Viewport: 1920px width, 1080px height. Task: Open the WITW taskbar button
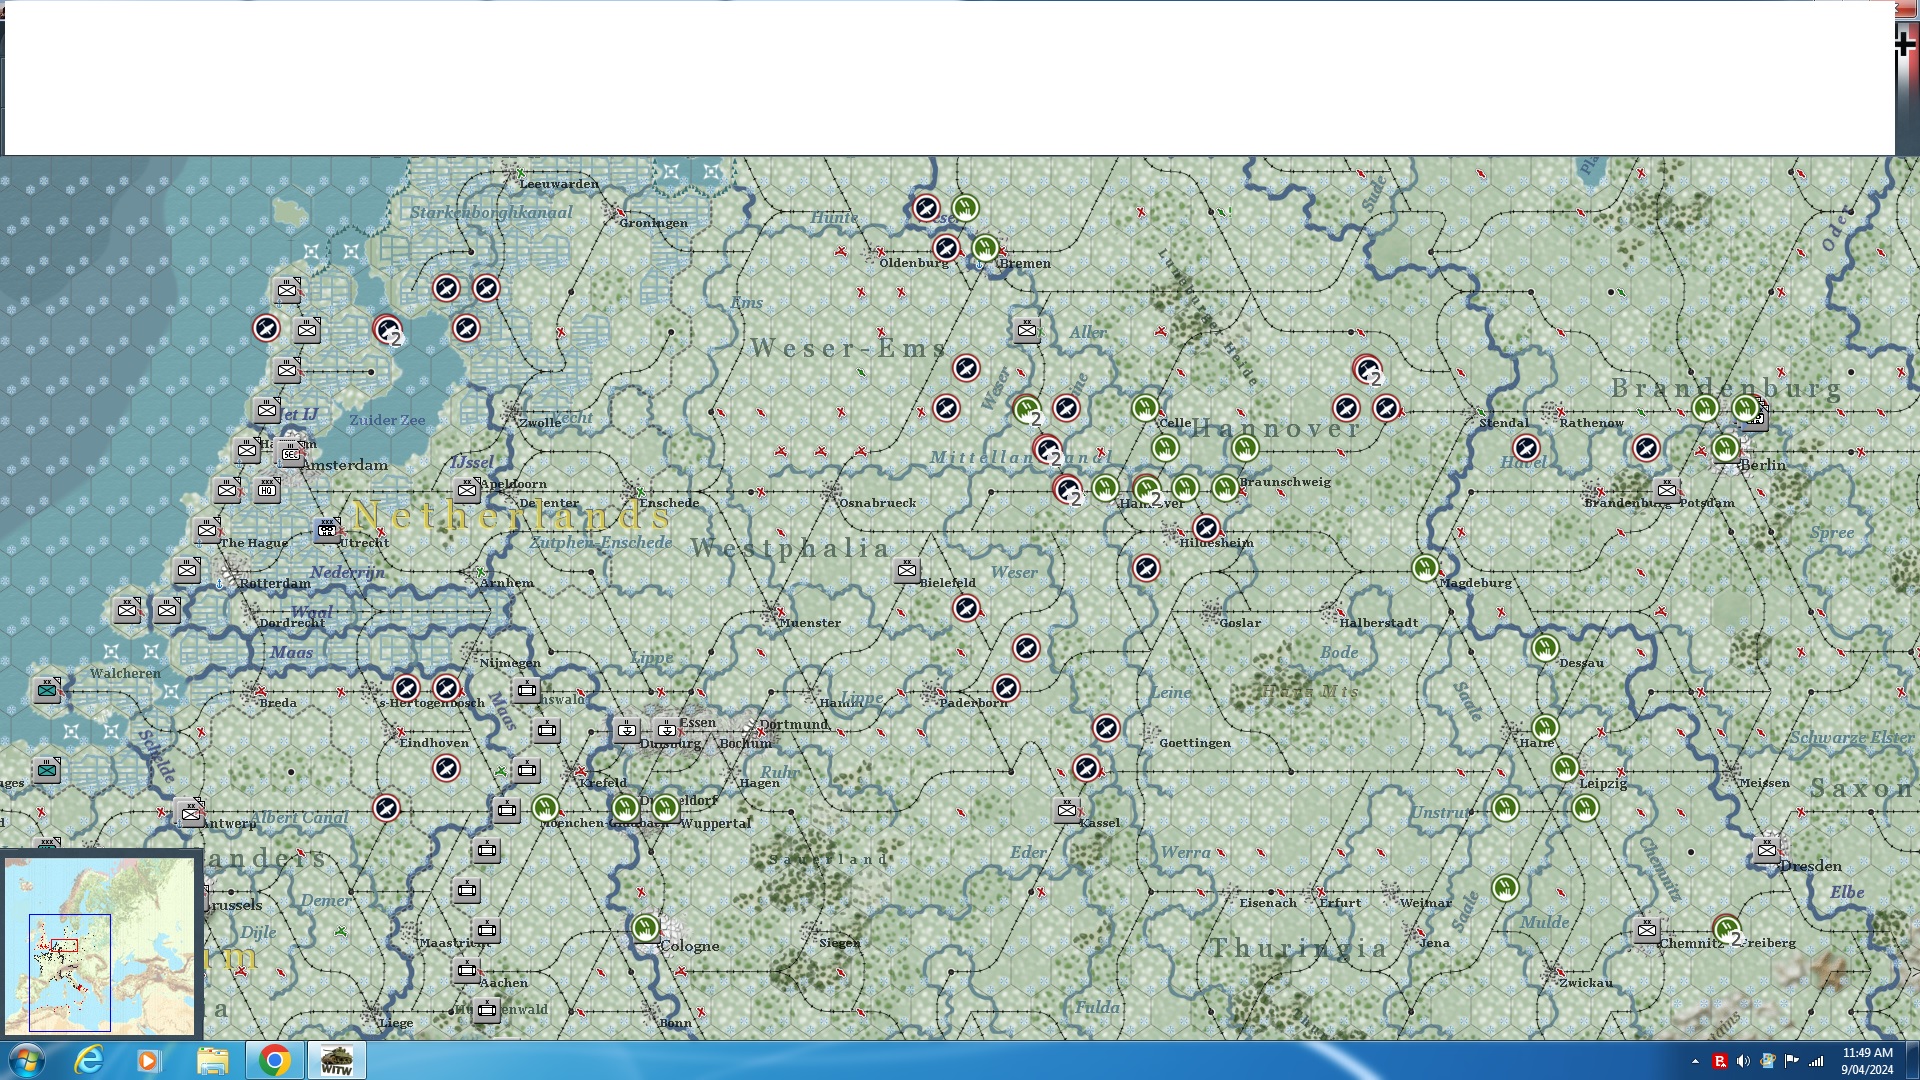pyautogui.click(x=336, y=1060)
